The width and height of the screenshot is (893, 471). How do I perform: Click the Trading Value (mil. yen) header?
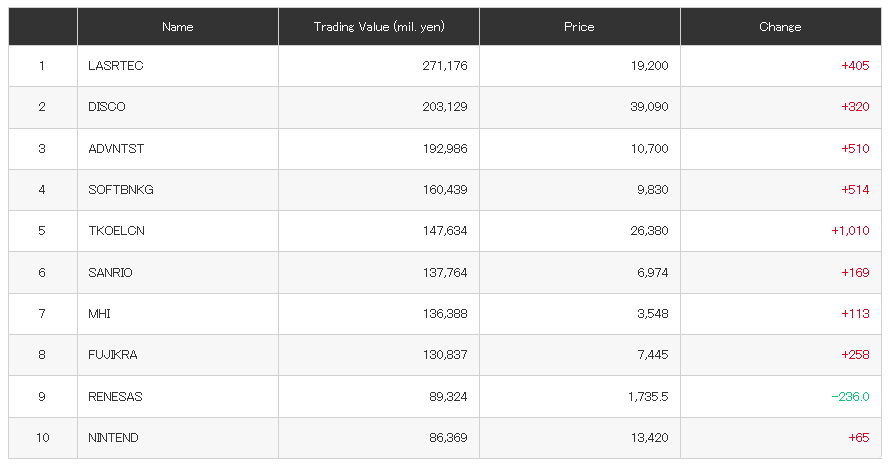click(379, 27)
